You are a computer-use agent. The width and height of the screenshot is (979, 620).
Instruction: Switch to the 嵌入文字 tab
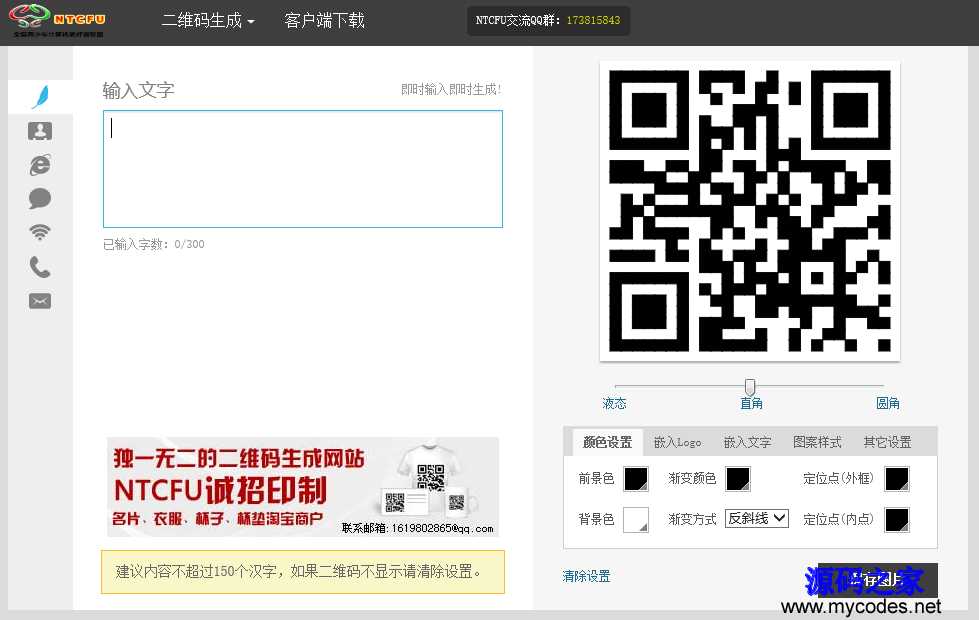click(x=747, y=442)
